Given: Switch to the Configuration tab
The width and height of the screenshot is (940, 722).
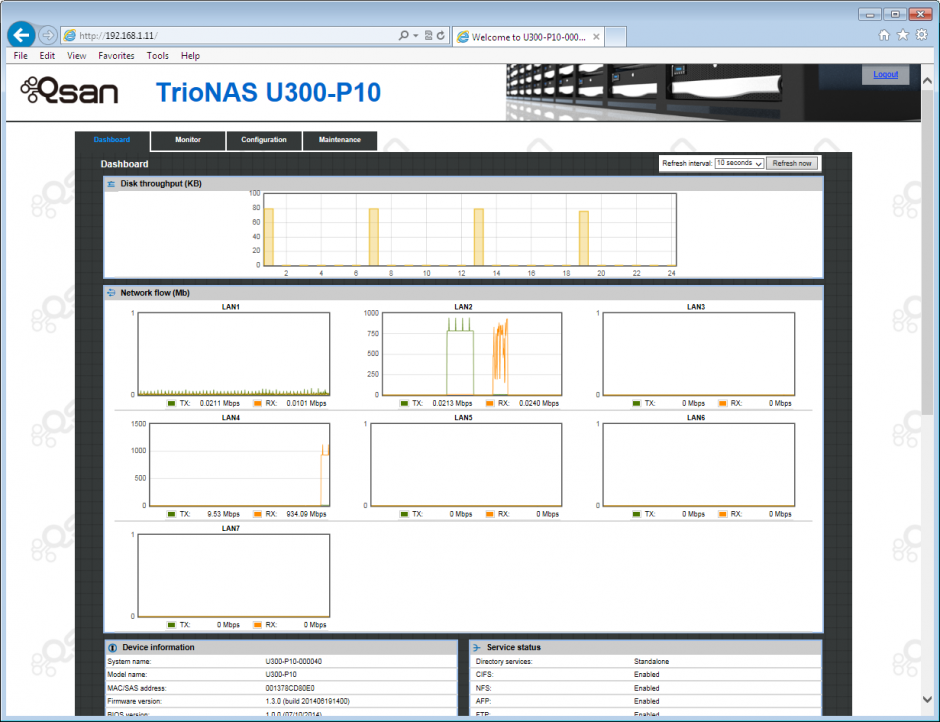Looking at the screenshot, I should coord(264,140).
